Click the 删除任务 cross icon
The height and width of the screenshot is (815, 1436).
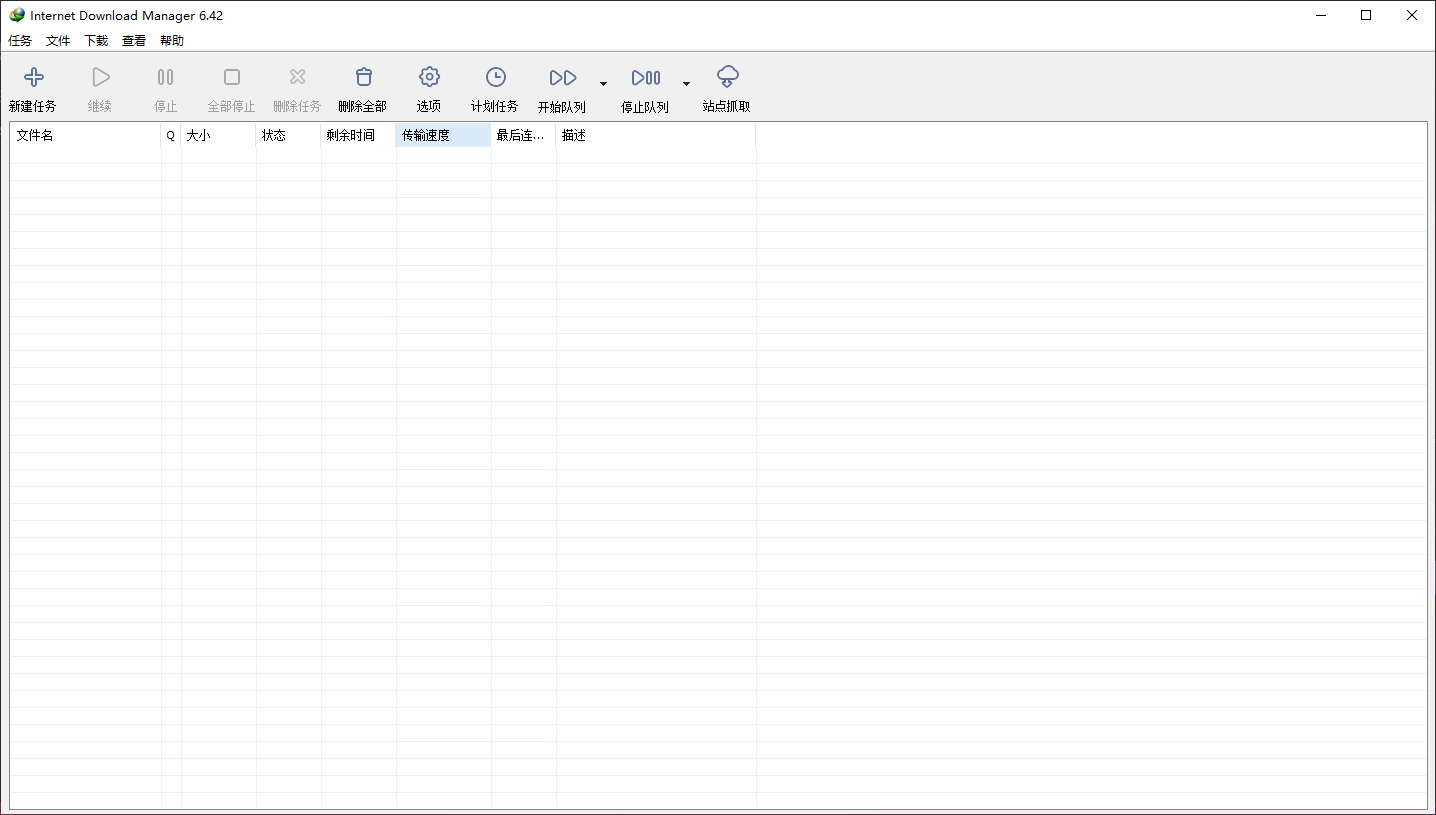click(x=297, y=77)
